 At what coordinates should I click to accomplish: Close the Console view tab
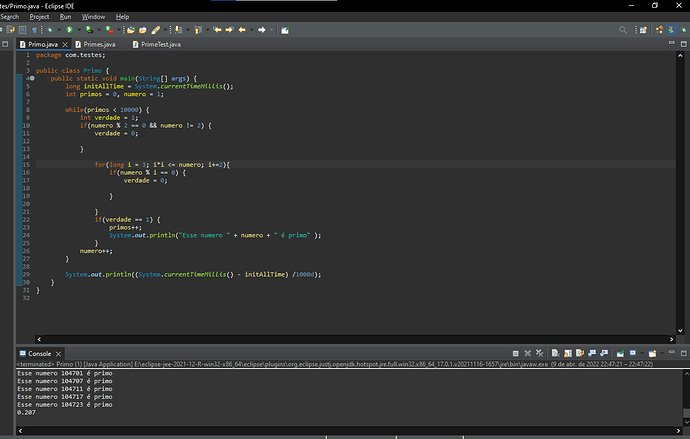click(58, 354)
